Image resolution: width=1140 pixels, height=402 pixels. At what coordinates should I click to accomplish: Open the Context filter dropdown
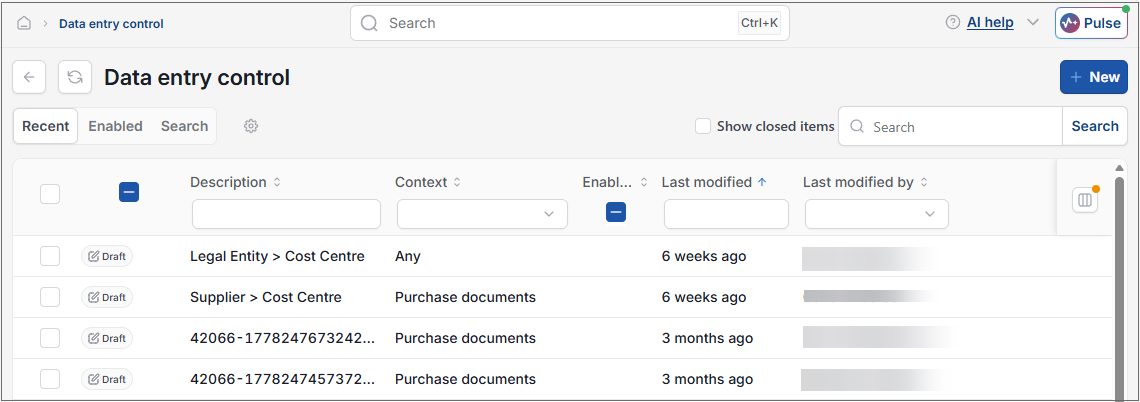(x=482, y=214)
